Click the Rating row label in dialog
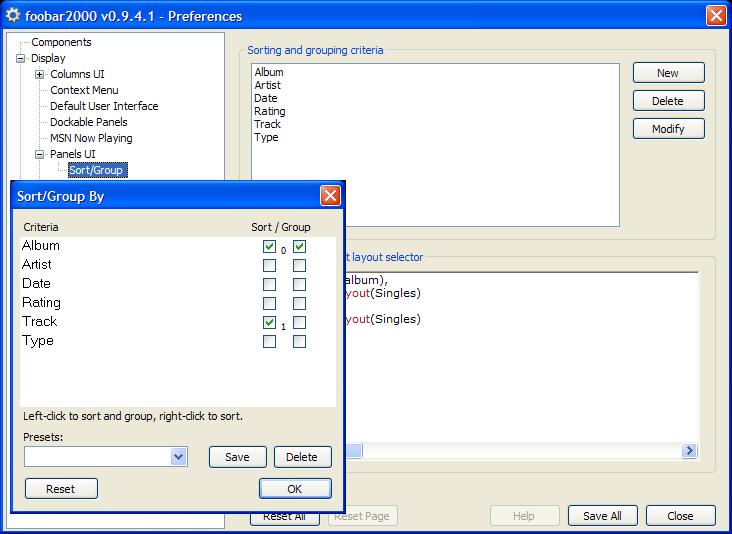Viewport: 732px width, 534px height. [41, 303]
